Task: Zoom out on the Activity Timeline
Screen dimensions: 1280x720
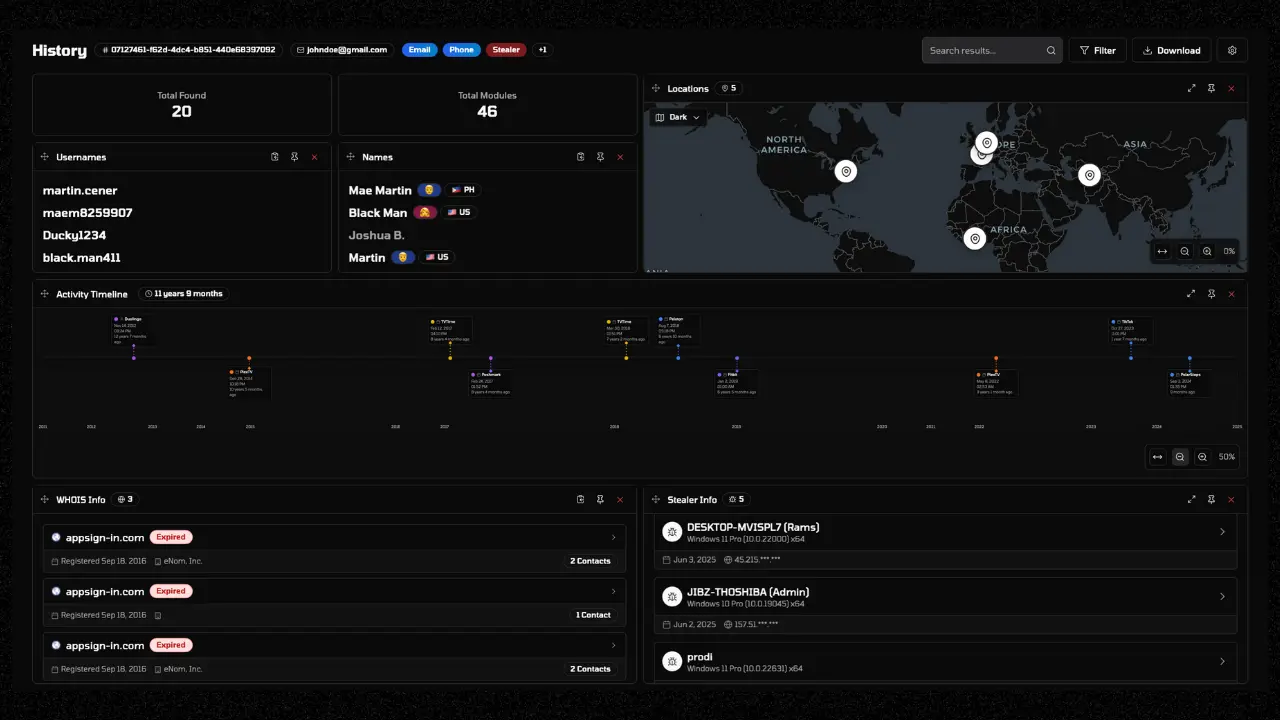Action: [1180, 457]
